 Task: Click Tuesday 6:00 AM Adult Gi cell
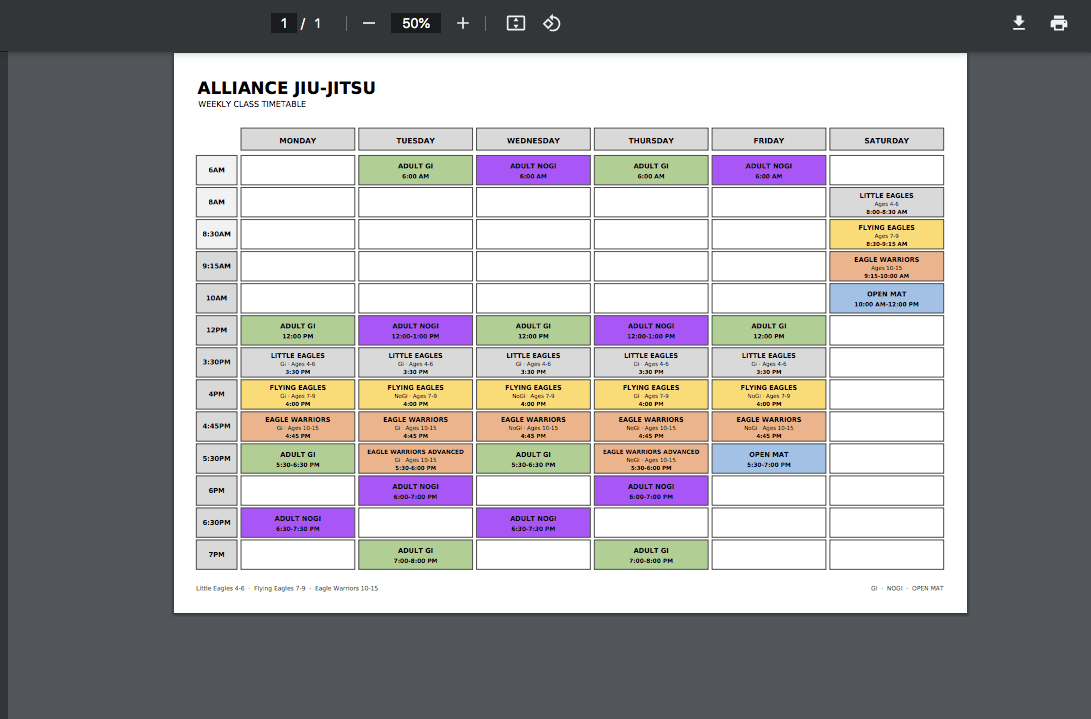pyautogui.click(x=415, y=170)
